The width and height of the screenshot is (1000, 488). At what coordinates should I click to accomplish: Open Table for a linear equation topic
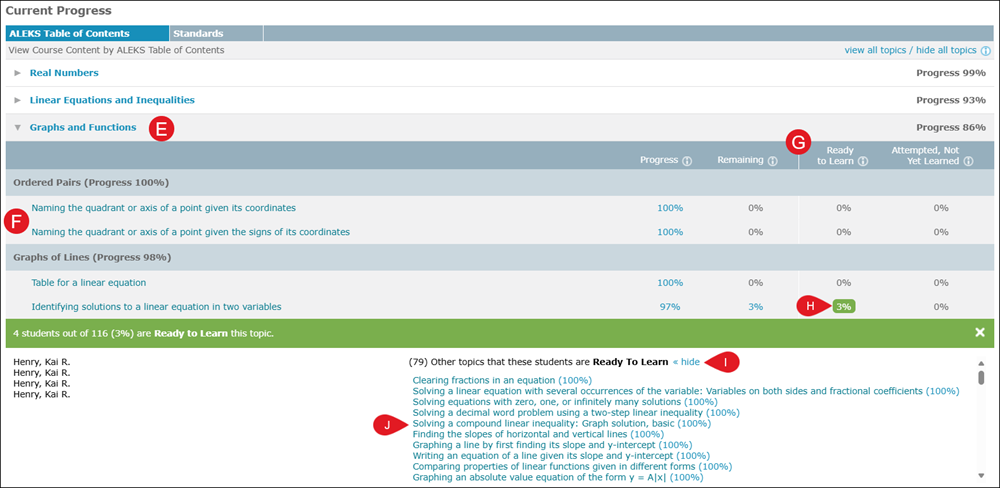tap(89, 283)
